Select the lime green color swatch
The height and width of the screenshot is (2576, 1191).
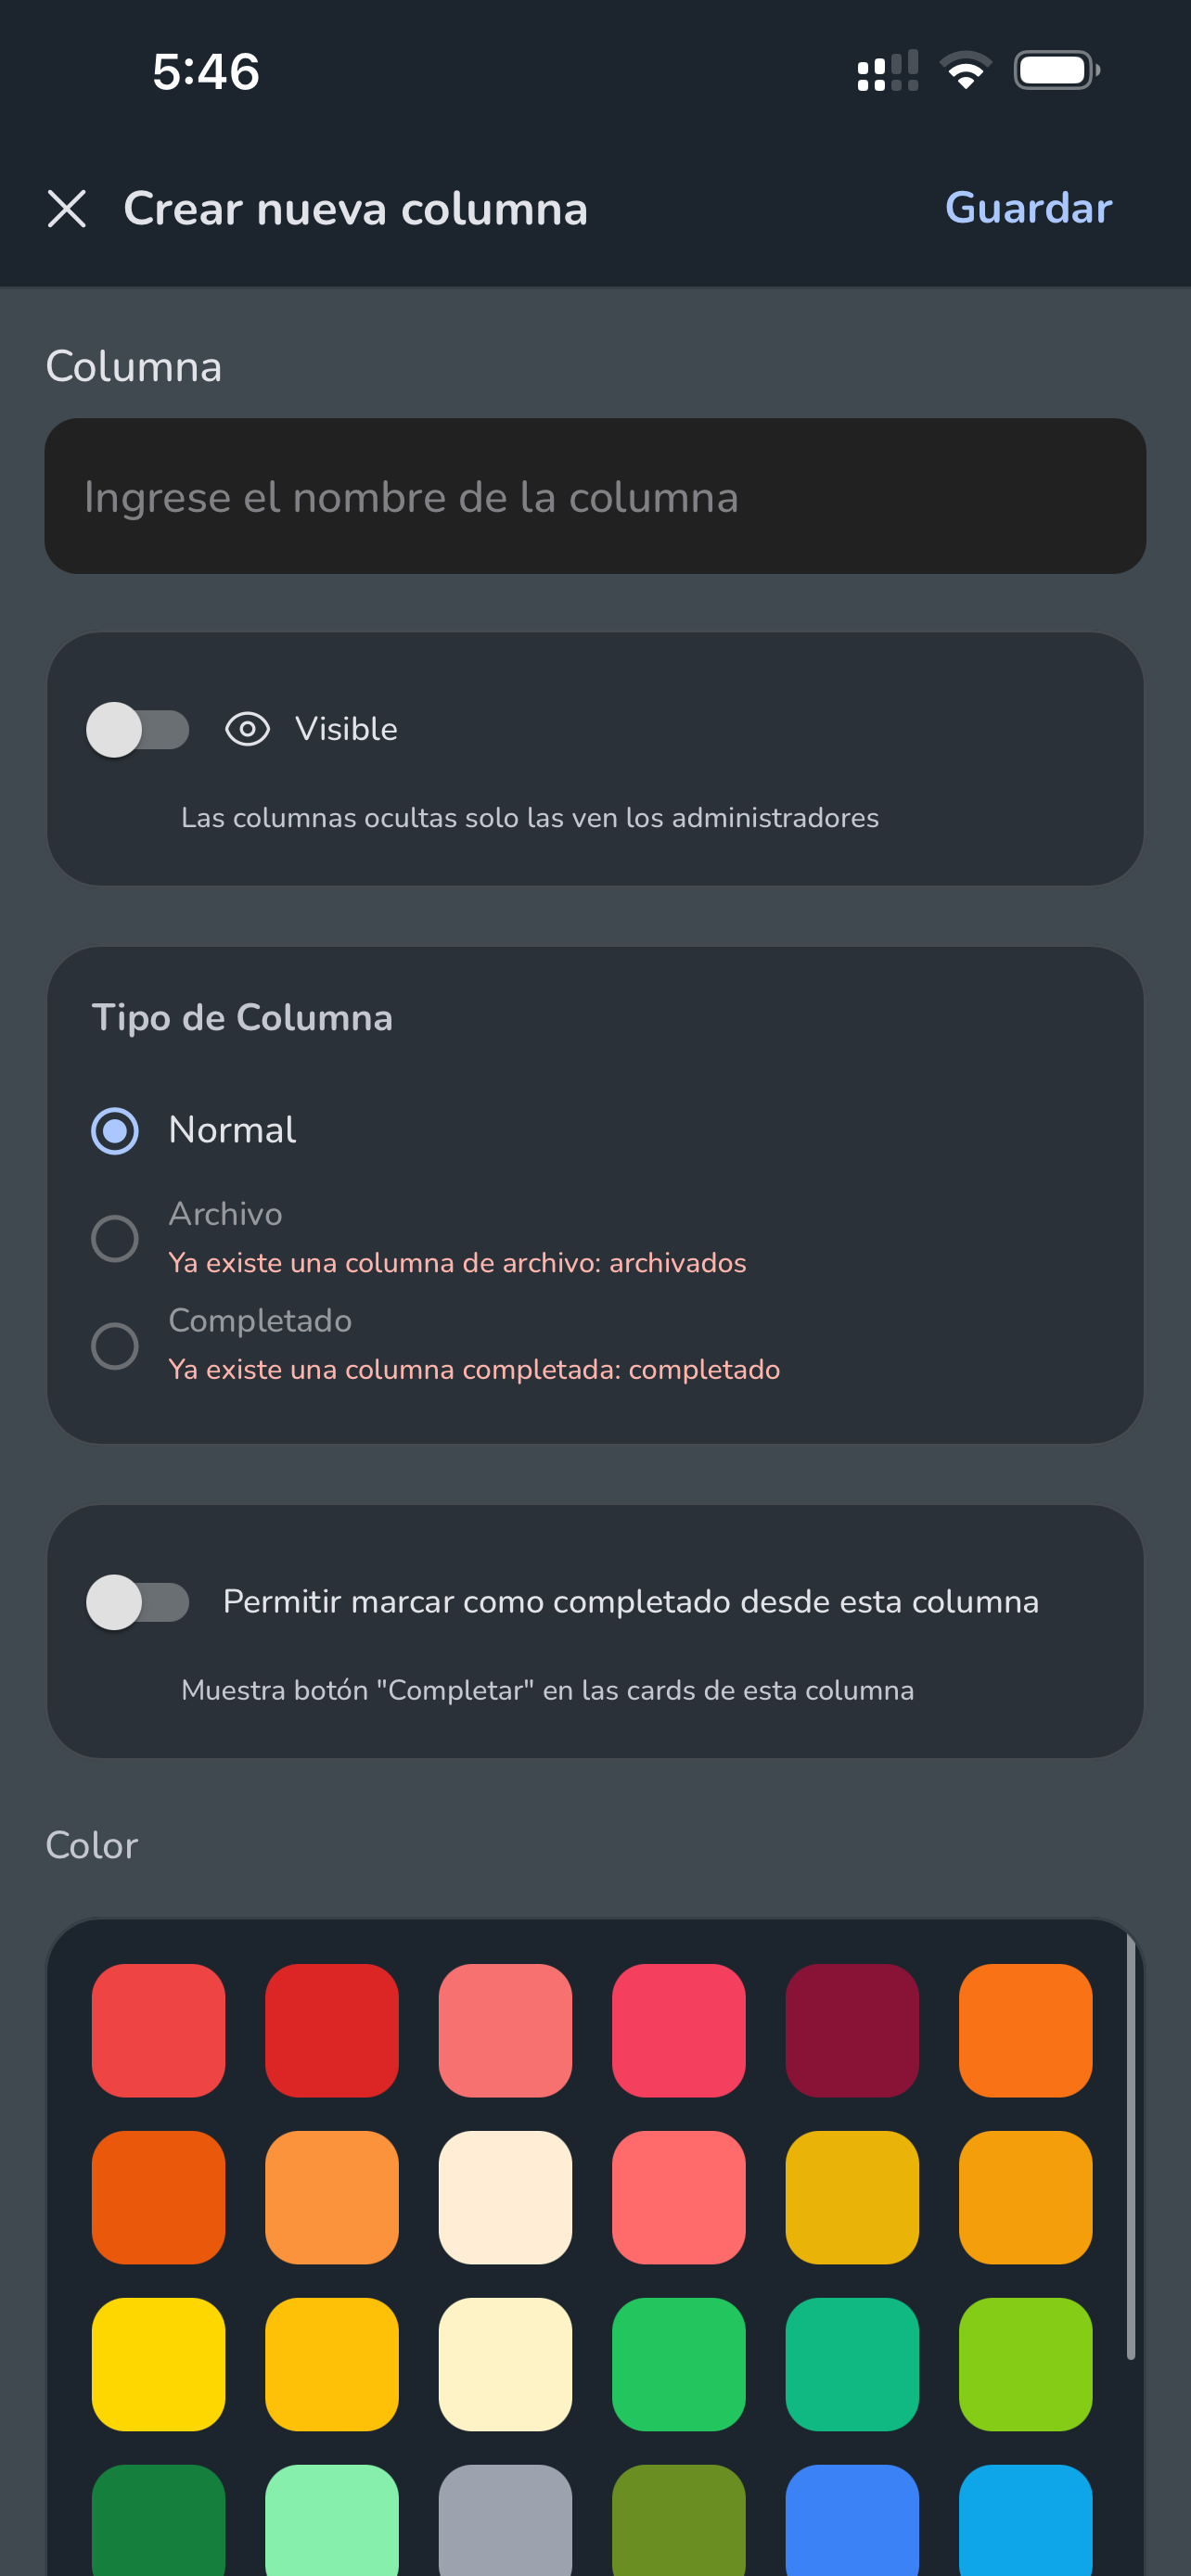coord(1025,2364)
